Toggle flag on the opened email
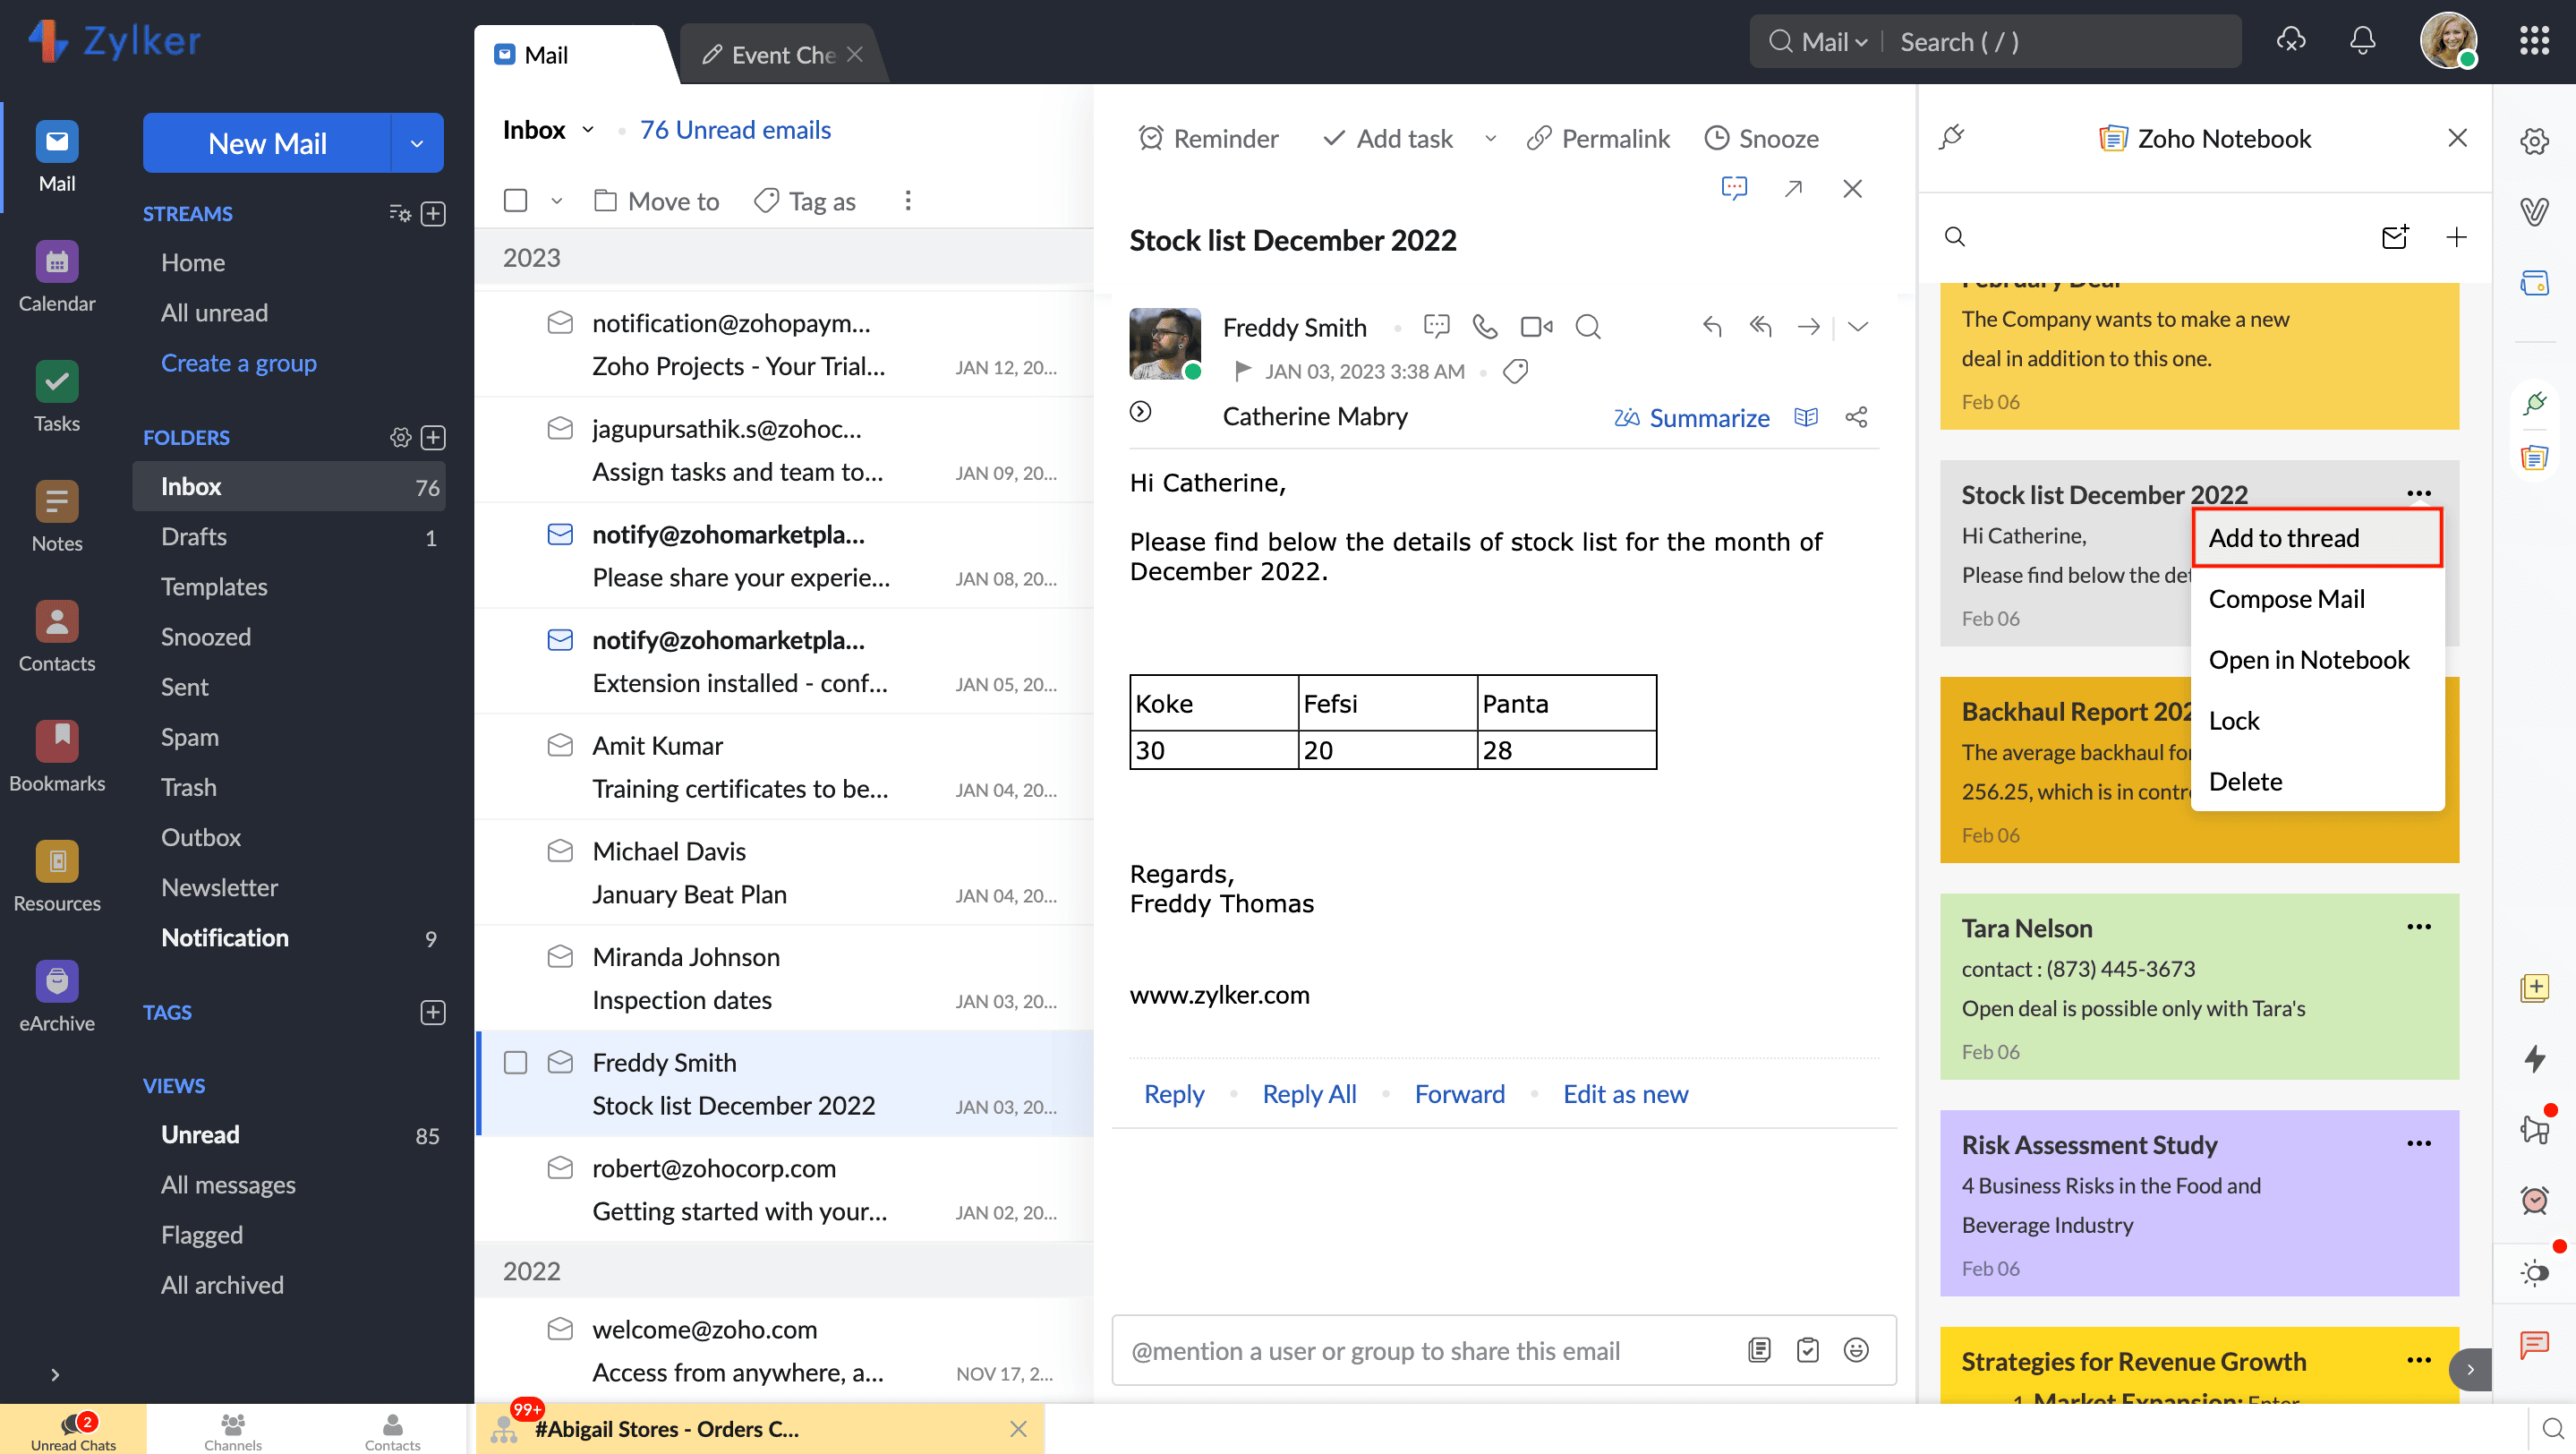2576x1454 pixels. click(x=1243, y=371)
